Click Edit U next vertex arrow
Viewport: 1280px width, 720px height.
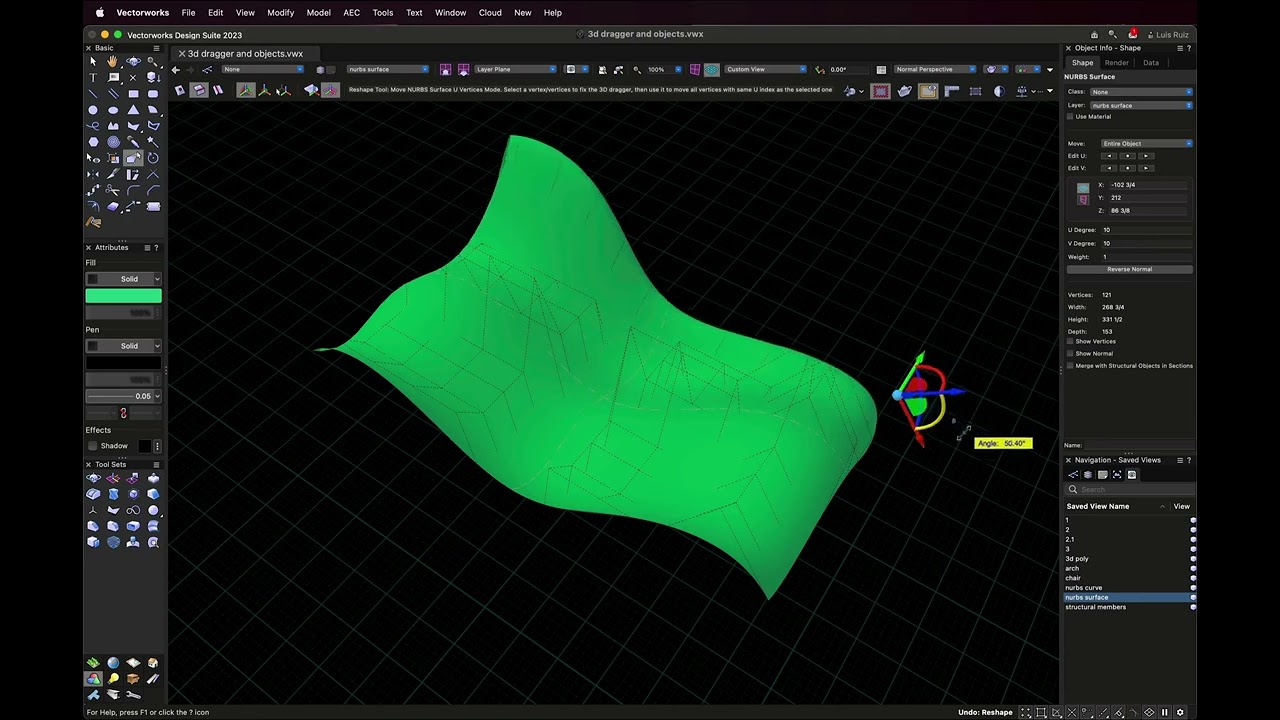[1147, 156]
